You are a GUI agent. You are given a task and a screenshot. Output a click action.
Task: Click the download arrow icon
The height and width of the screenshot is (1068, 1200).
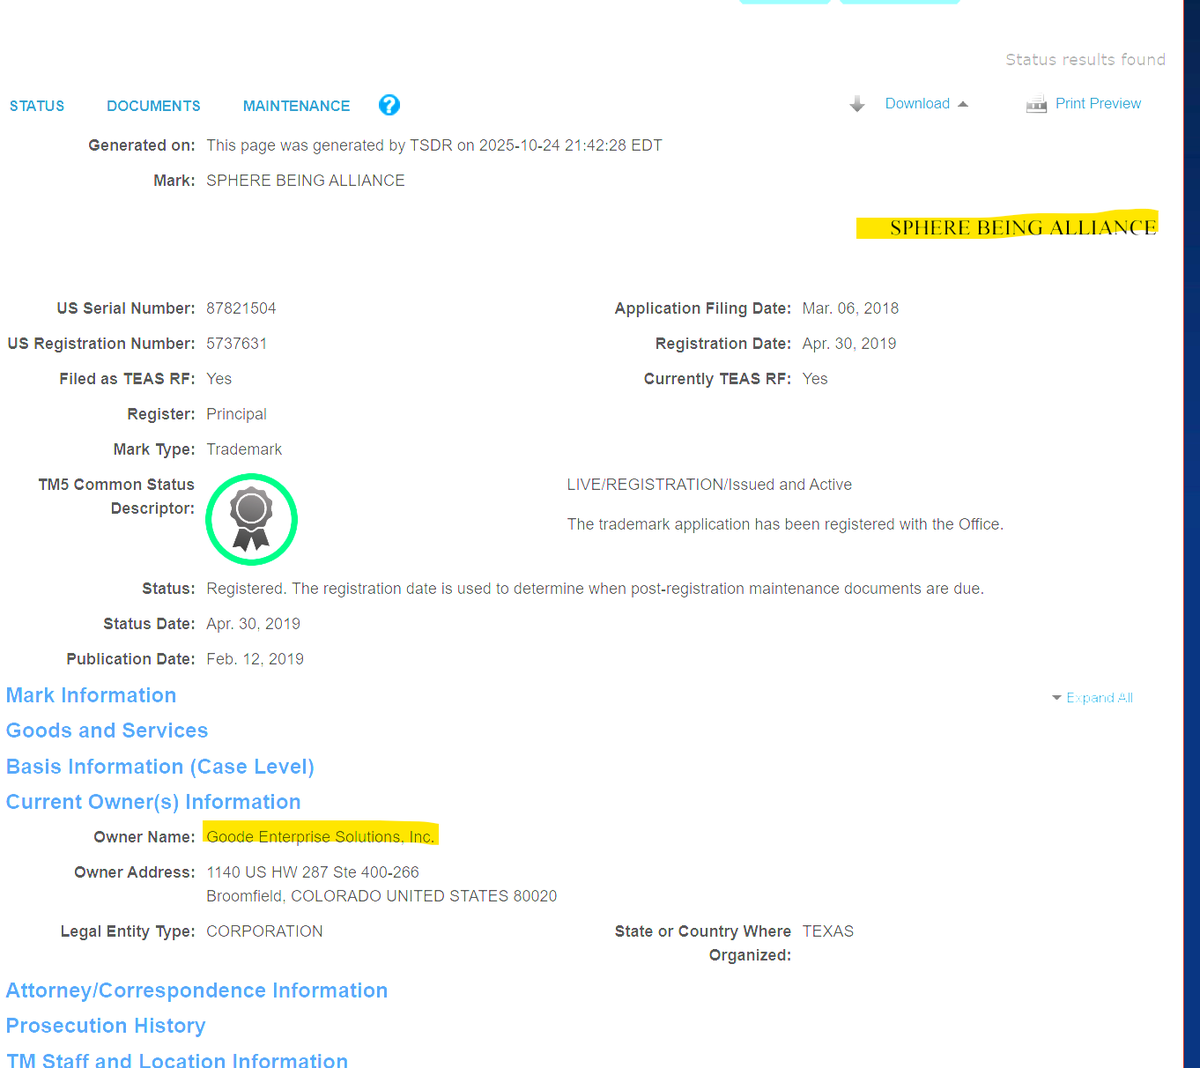pos(857,104)
